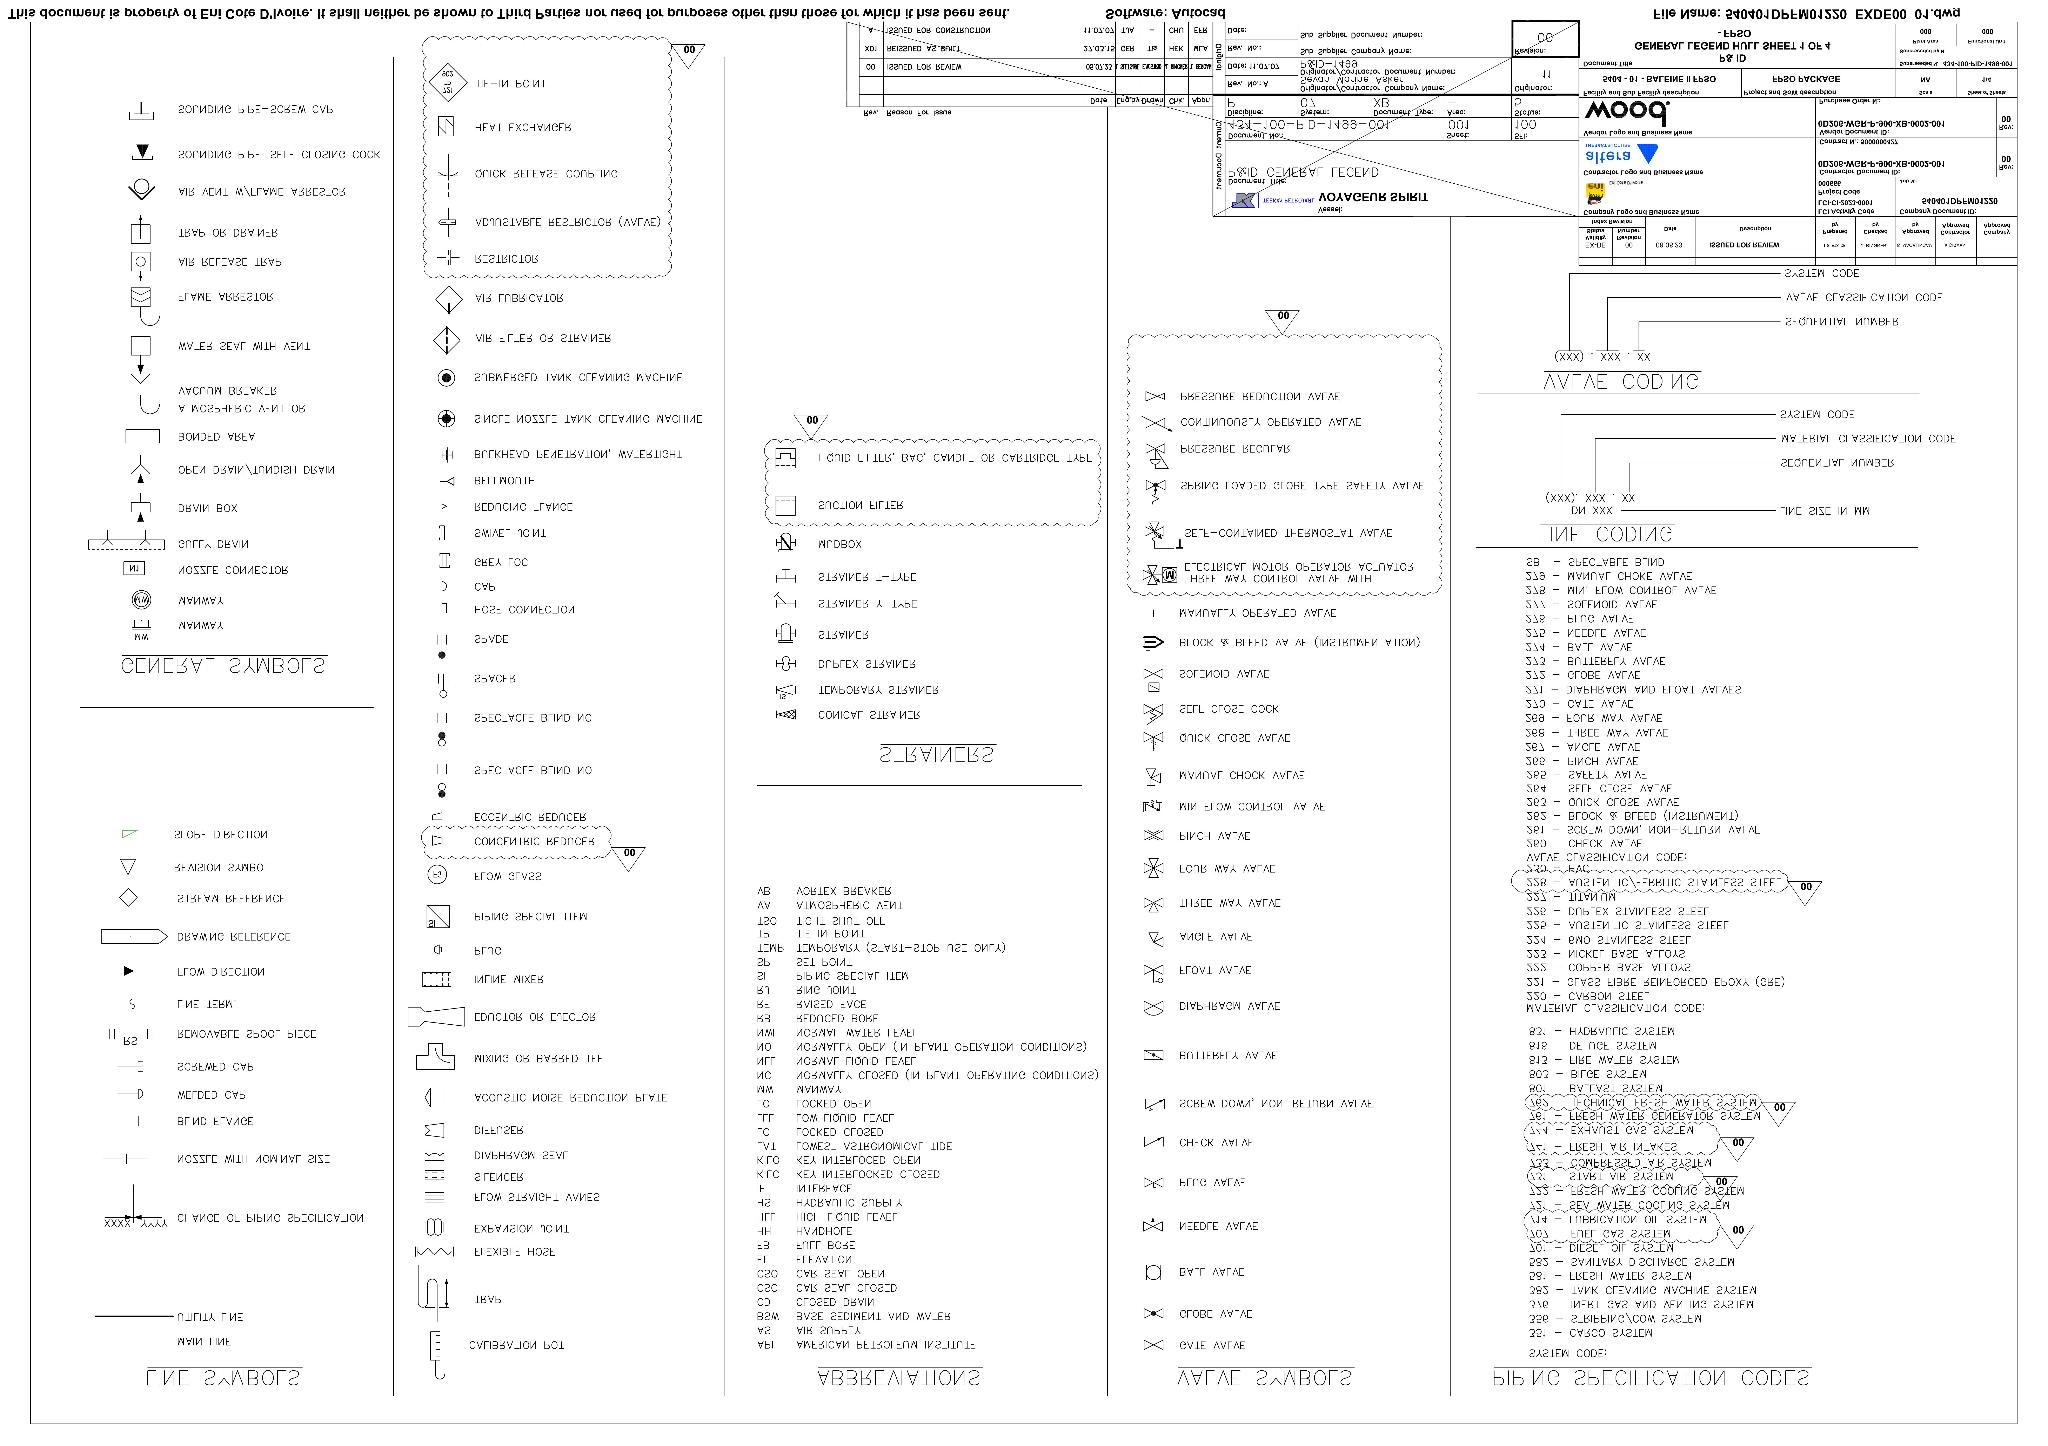Screen dimensions: 2048x1446
Task: Click the VALVE CODING heading
Action: [1621, 381]
